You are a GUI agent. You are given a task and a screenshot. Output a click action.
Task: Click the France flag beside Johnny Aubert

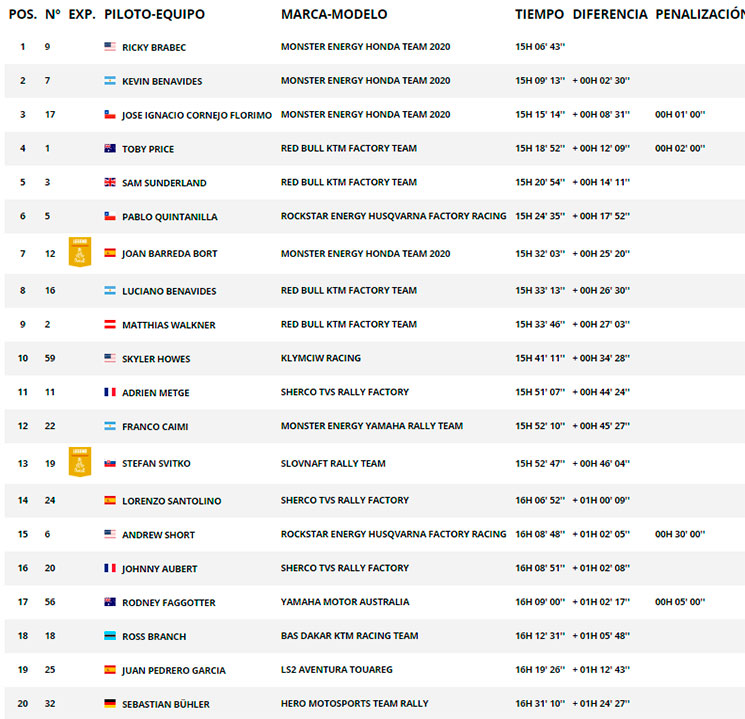tap(110, 567)
